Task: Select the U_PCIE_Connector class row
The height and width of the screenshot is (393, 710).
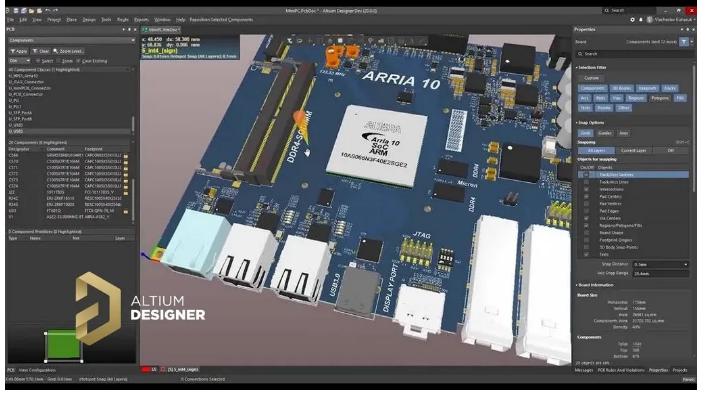Action: [26, 94]
